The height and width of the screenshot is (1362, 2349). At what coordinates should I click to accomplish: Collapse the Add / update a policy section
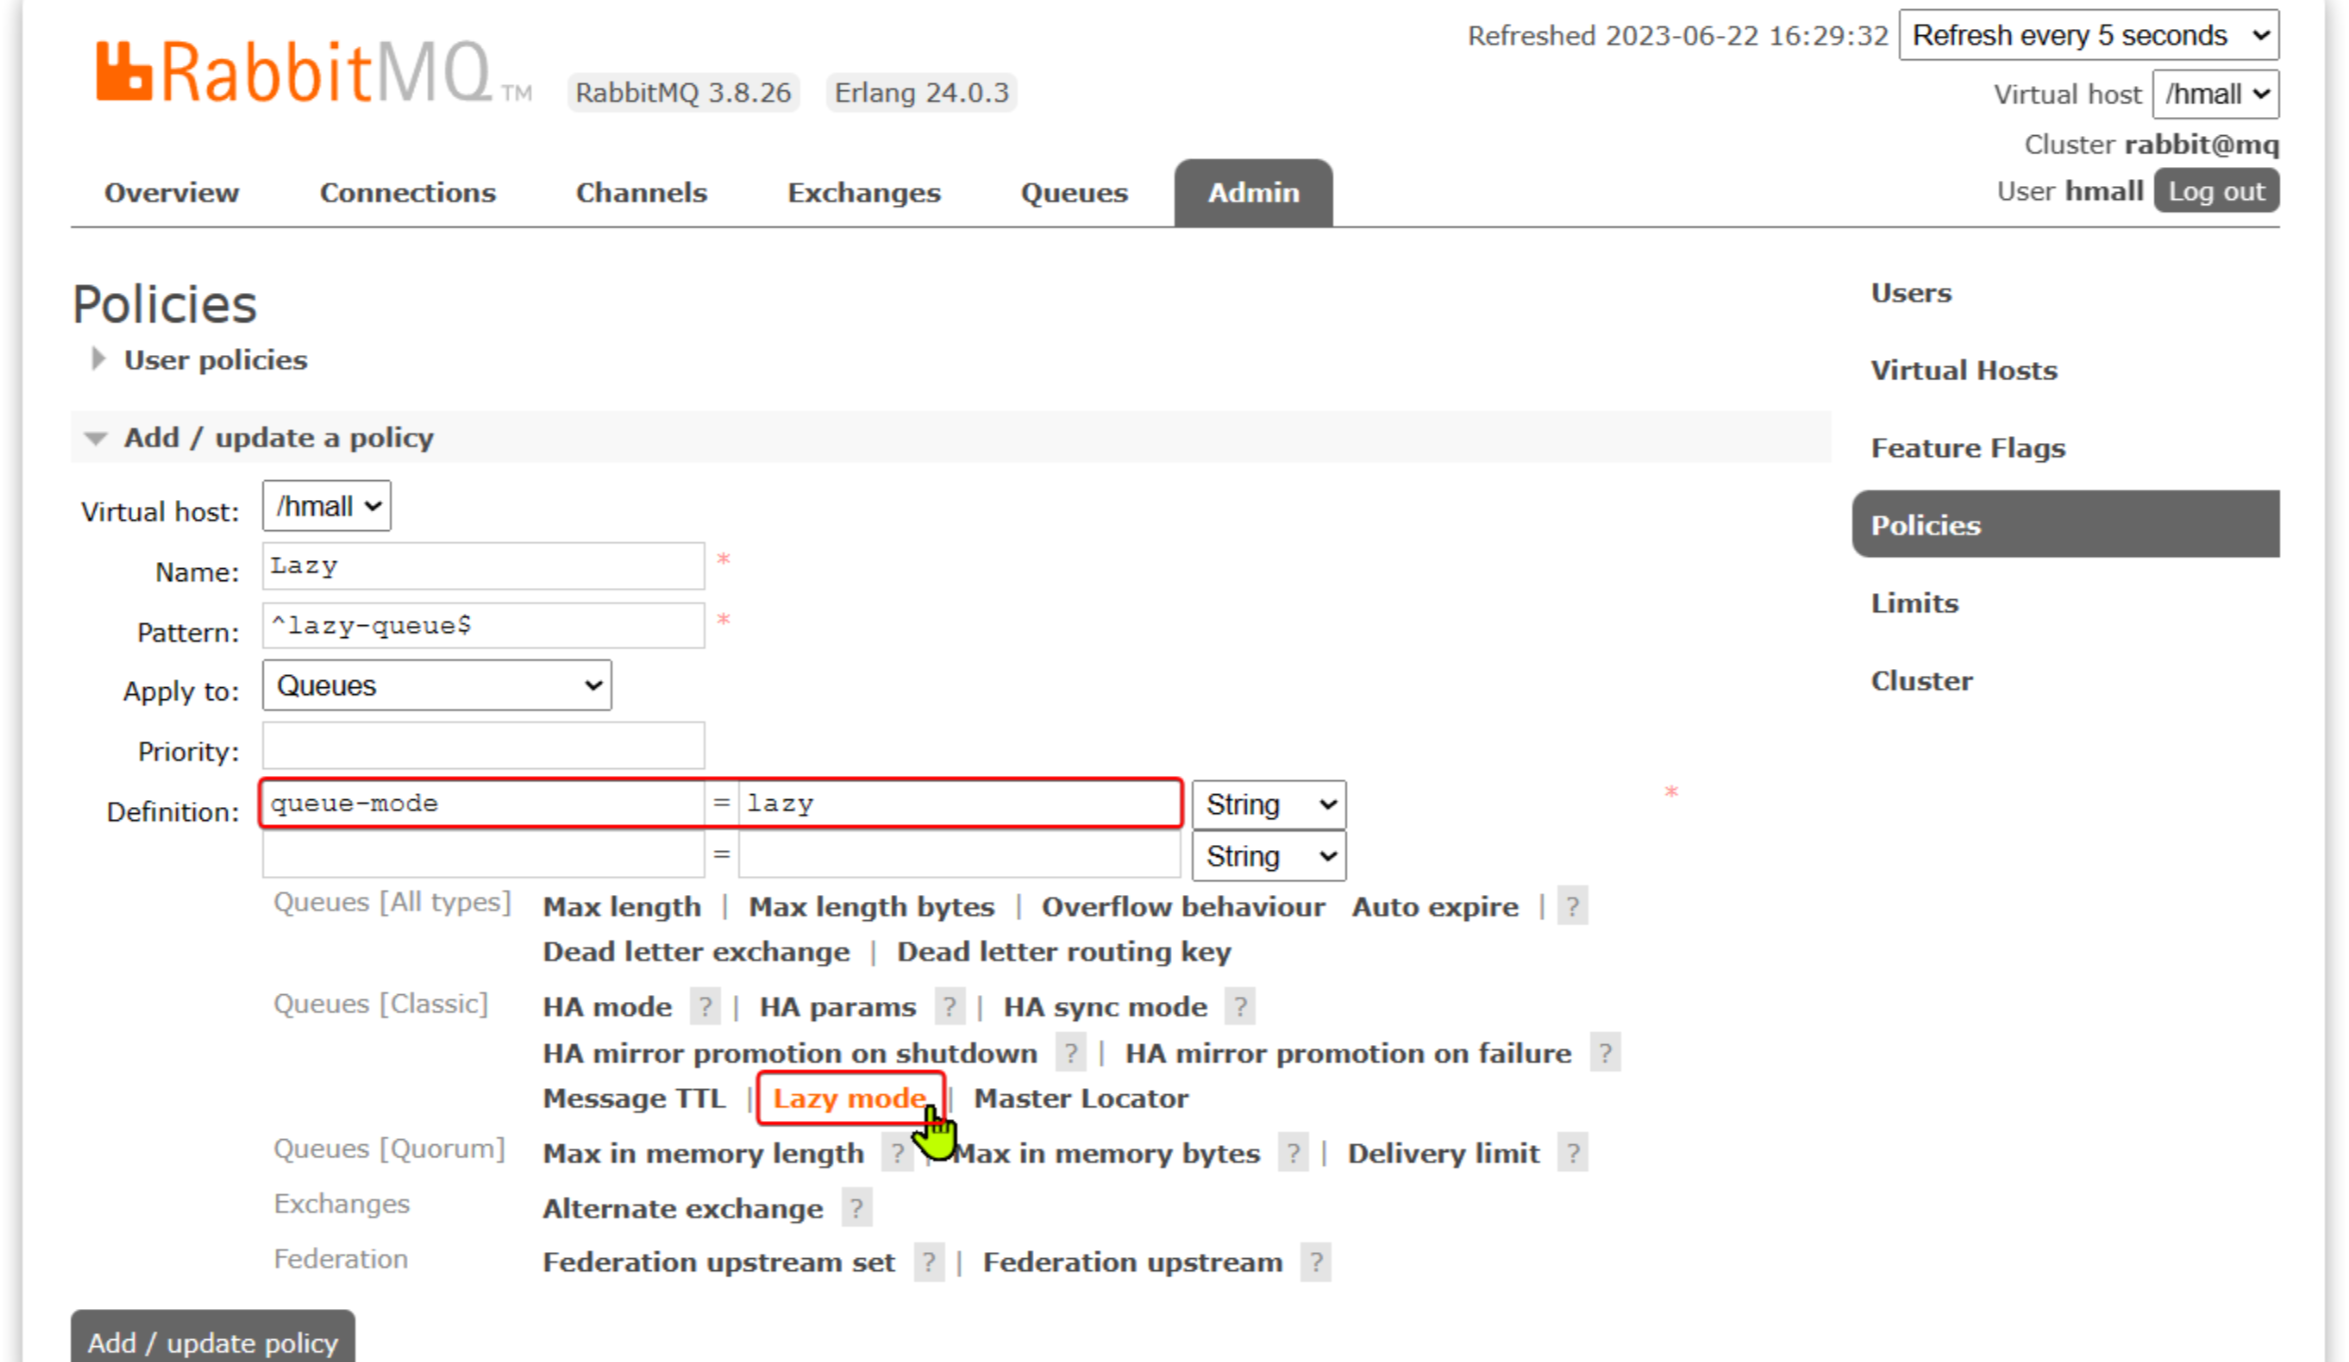click(x=277, y=438)
